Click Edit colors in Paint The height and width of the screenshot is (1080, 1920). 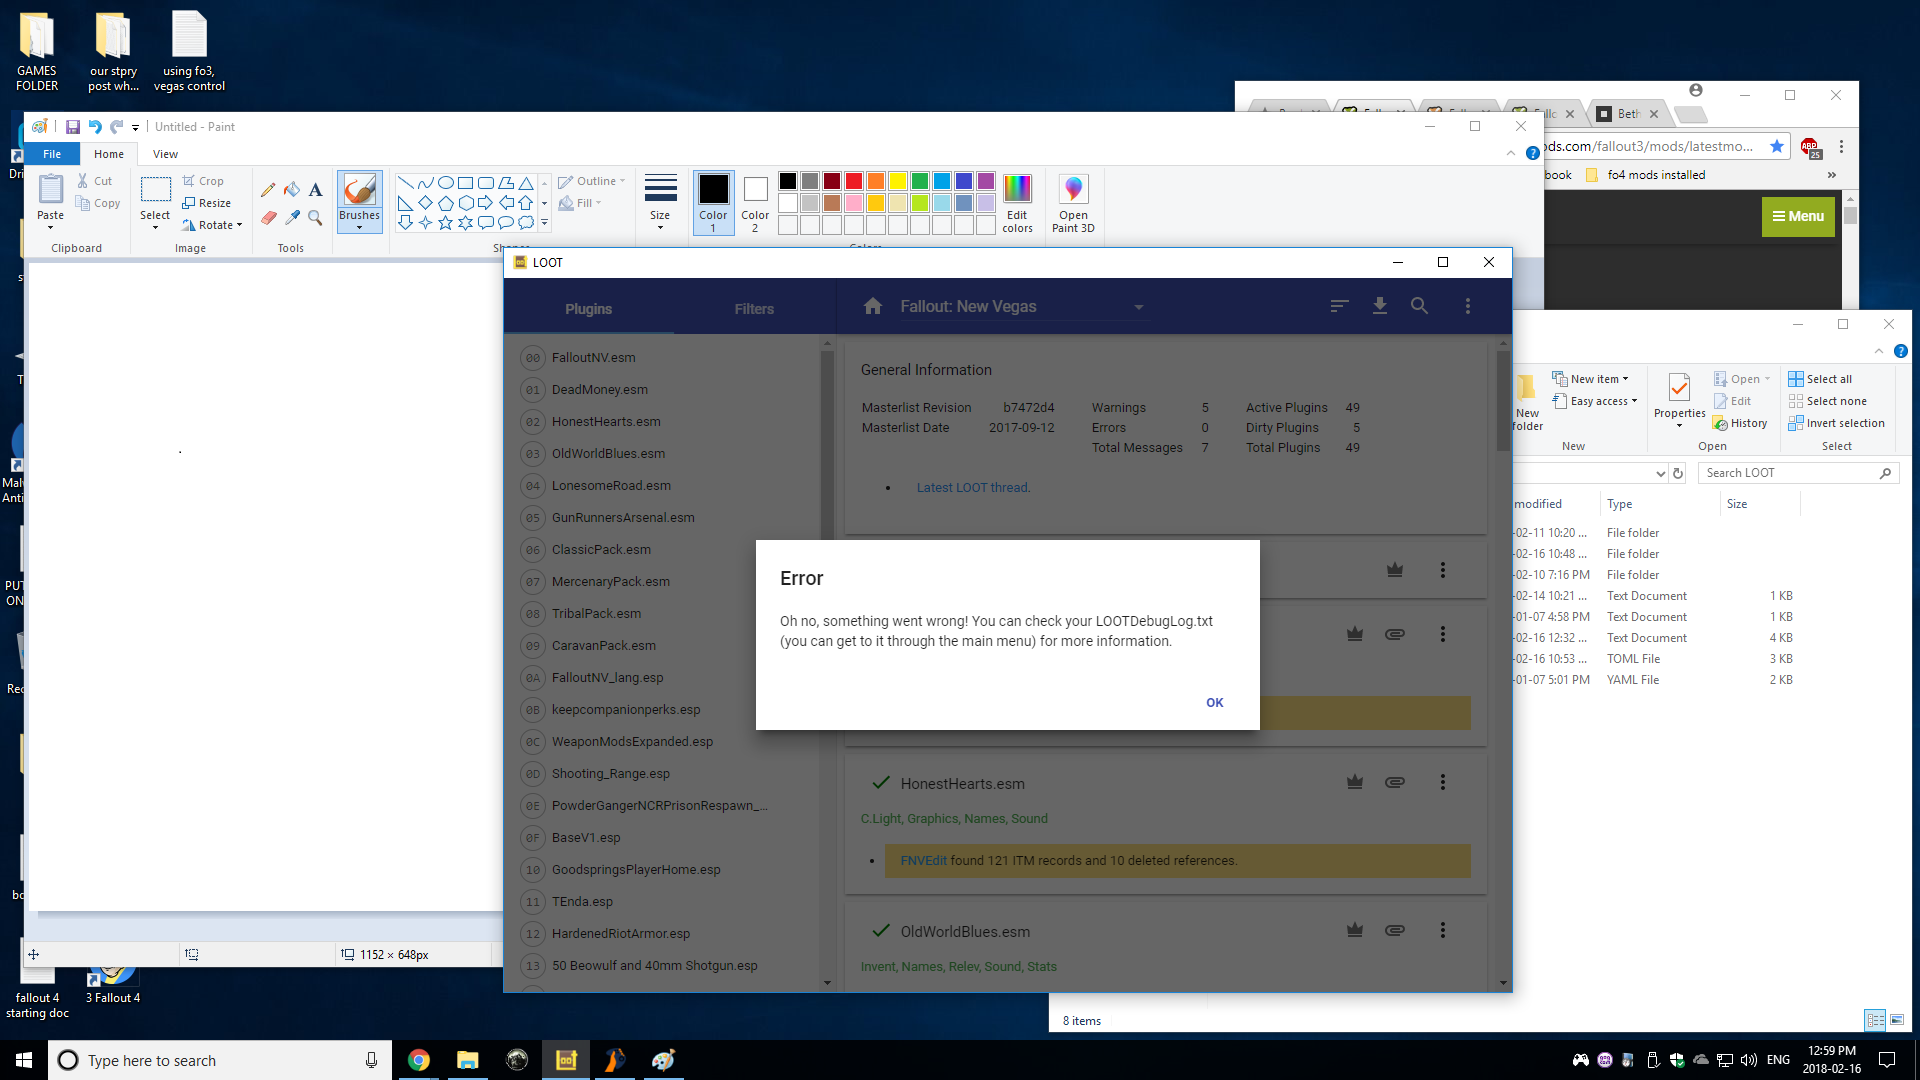coord(1017,203)
